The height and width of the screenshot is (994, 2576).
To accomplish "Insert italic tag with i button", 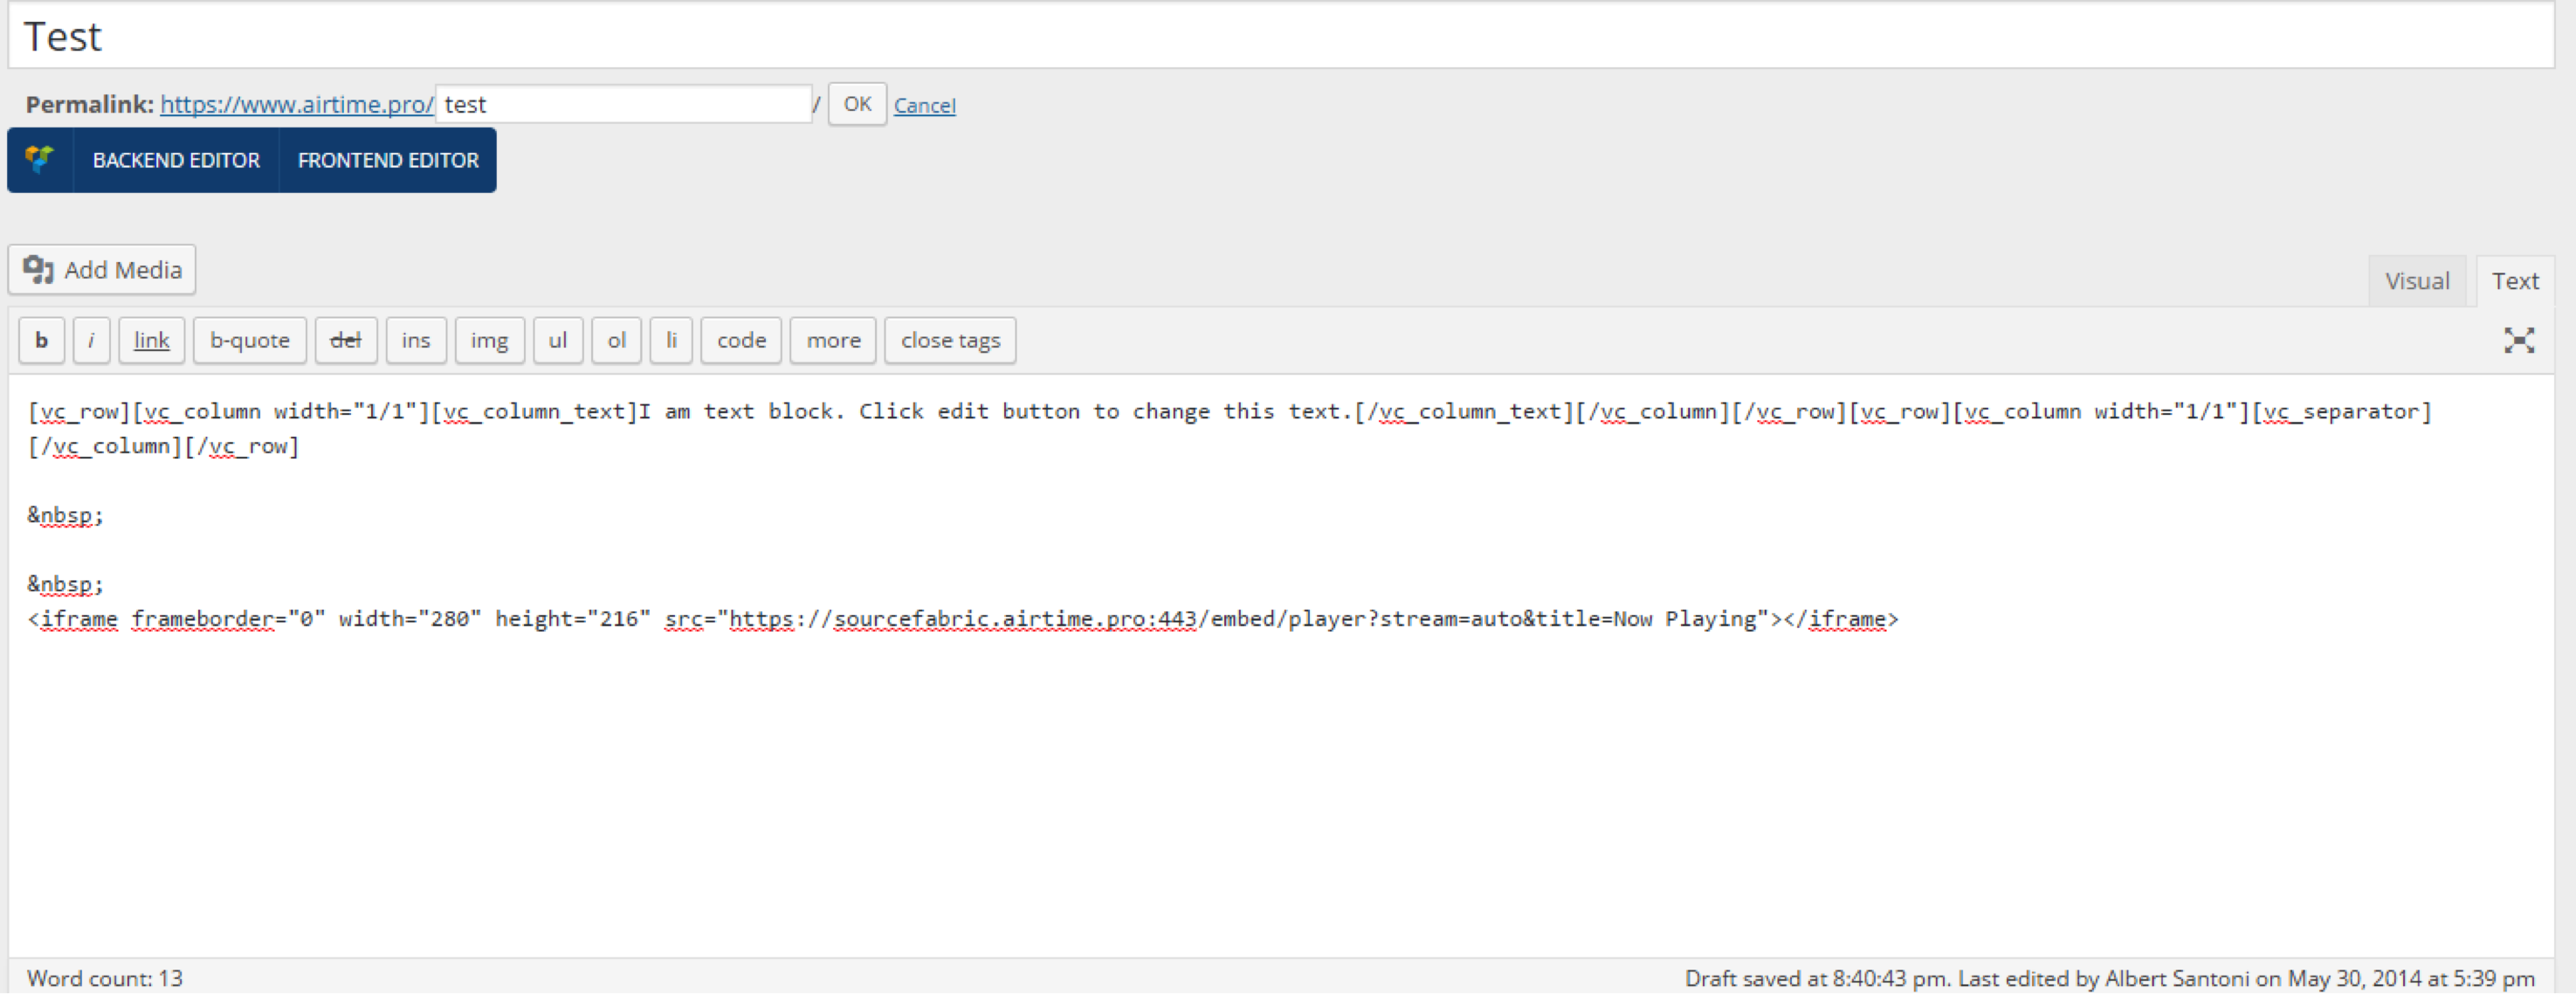I will 91,340.
